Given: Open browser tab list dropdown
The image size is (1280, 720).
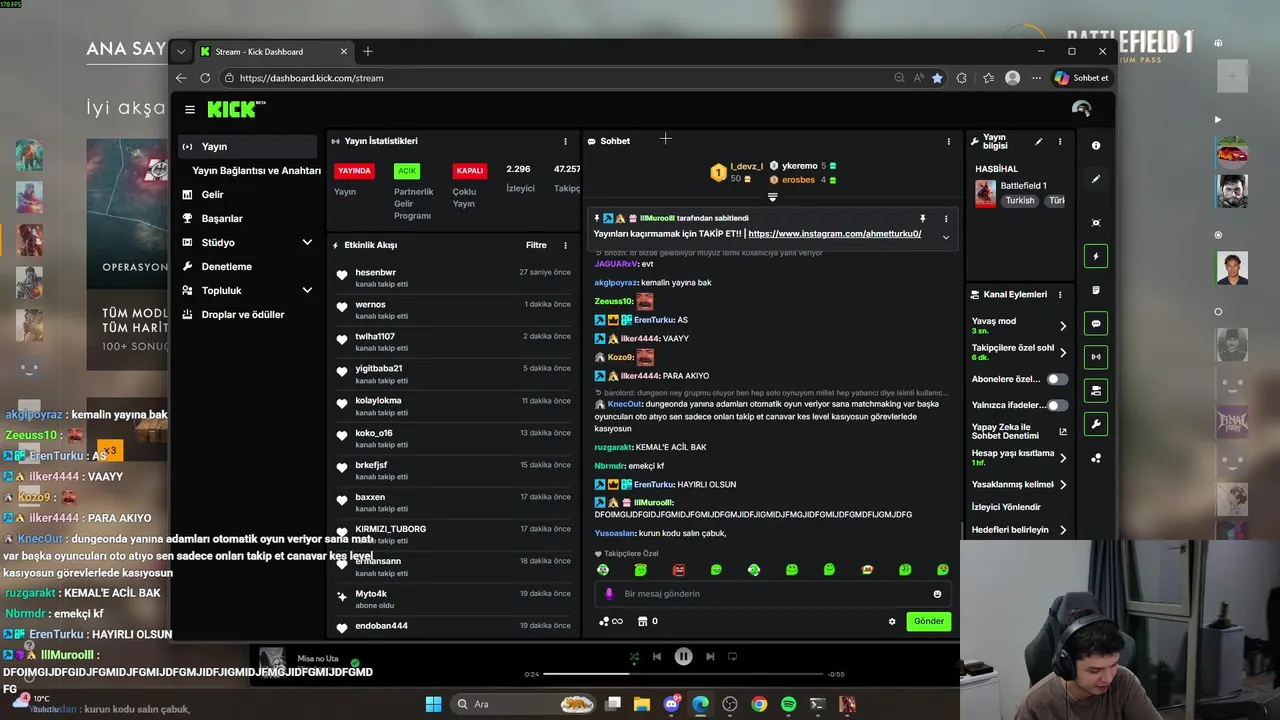Looking at the screenshot, I should point(181,52).
